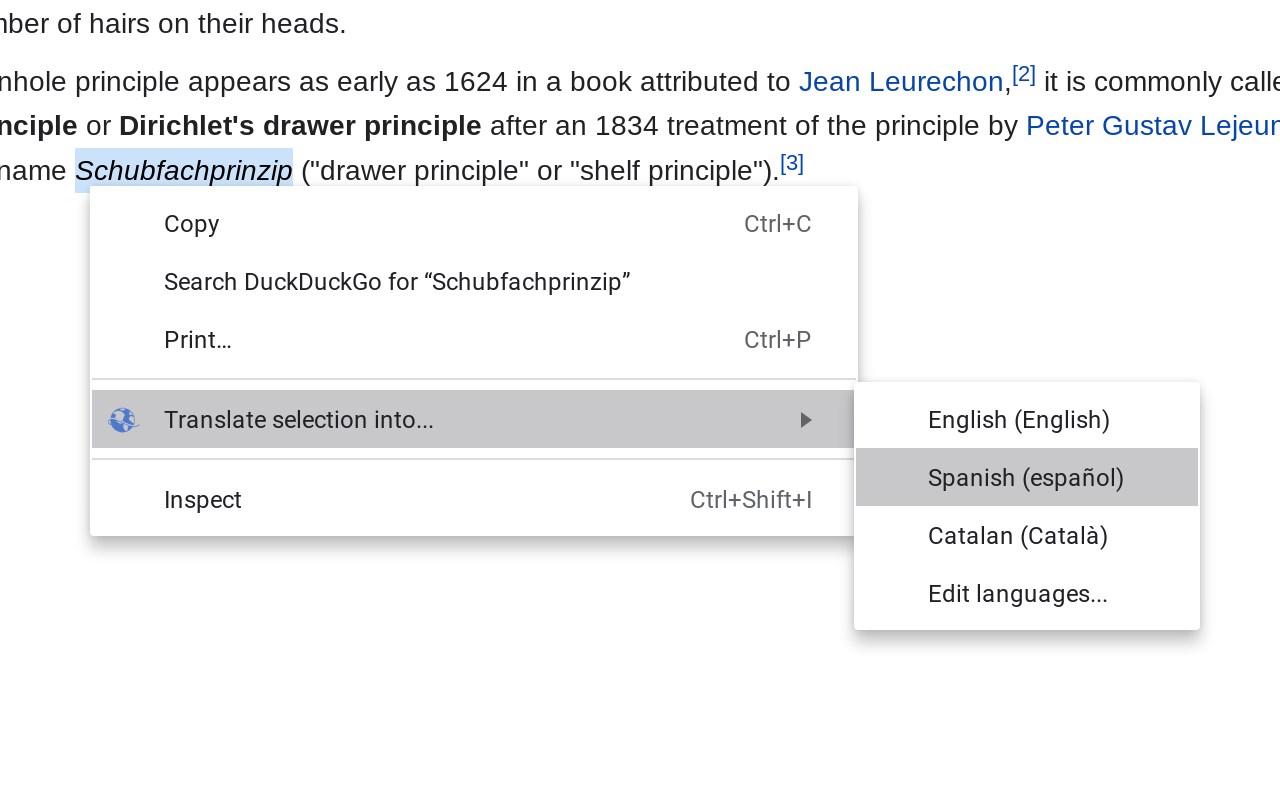The width and height of the screenshot is (1280, 800).
Task: Click the bold "Dirichlet's drawer principle" text
Action: point(300,126)
